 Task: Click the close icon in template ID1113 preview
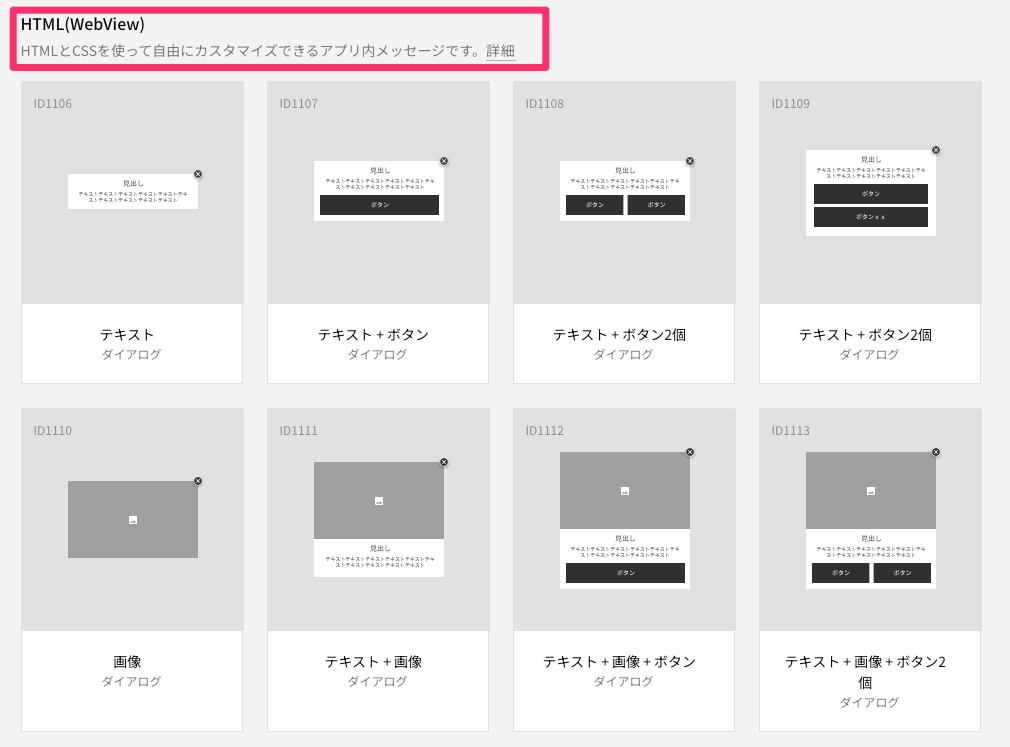pos(935,452)
